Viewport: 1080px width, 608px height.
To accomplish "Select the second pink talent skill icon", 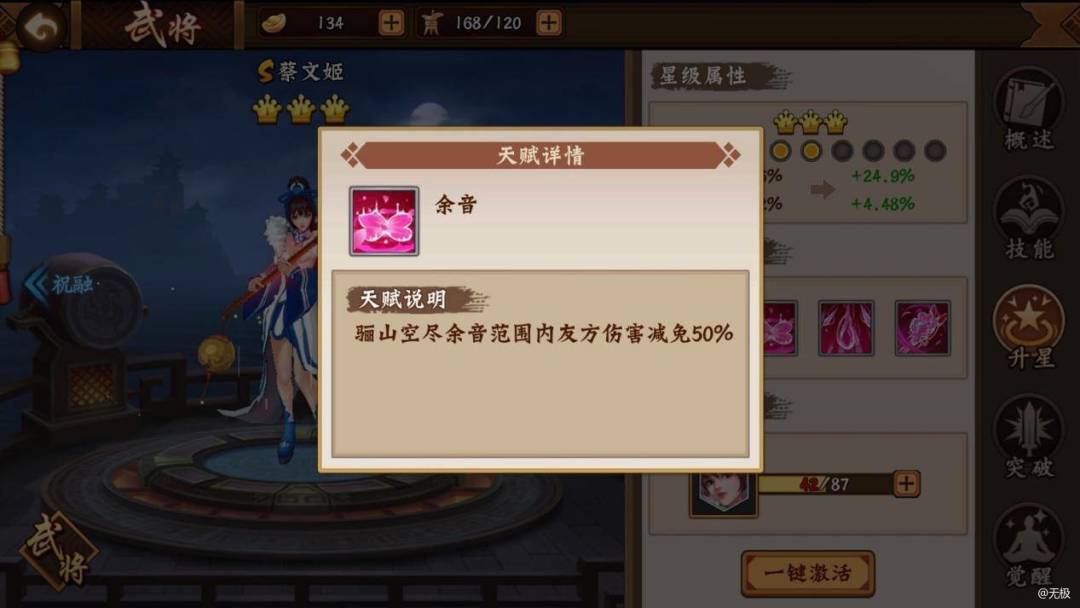I will pos(847,328).
